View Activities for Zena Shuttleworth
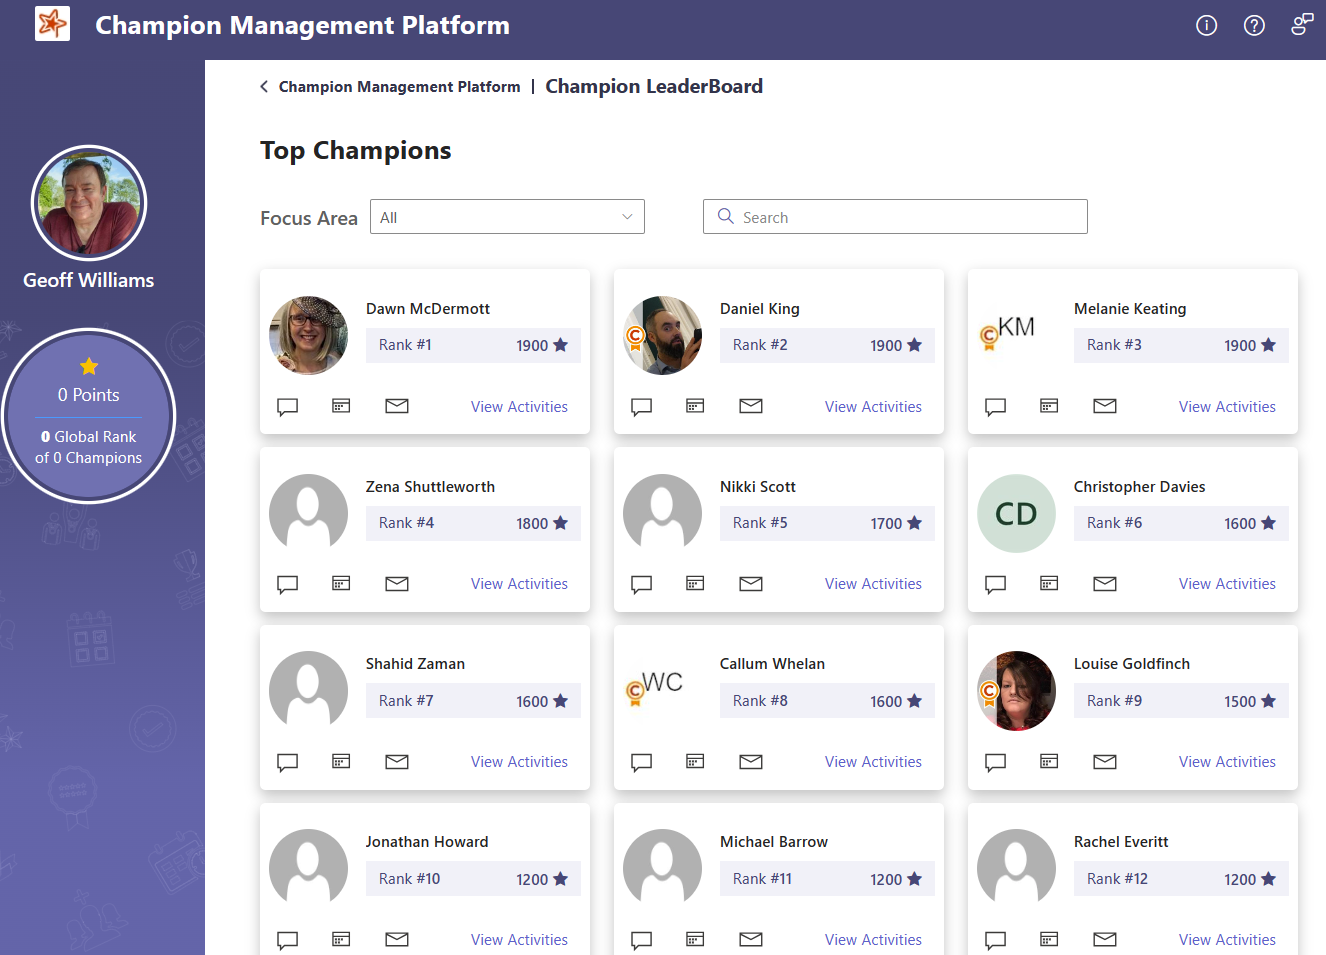The height and width of the screenshot is (955, 1326). click(x=519, y=584)
